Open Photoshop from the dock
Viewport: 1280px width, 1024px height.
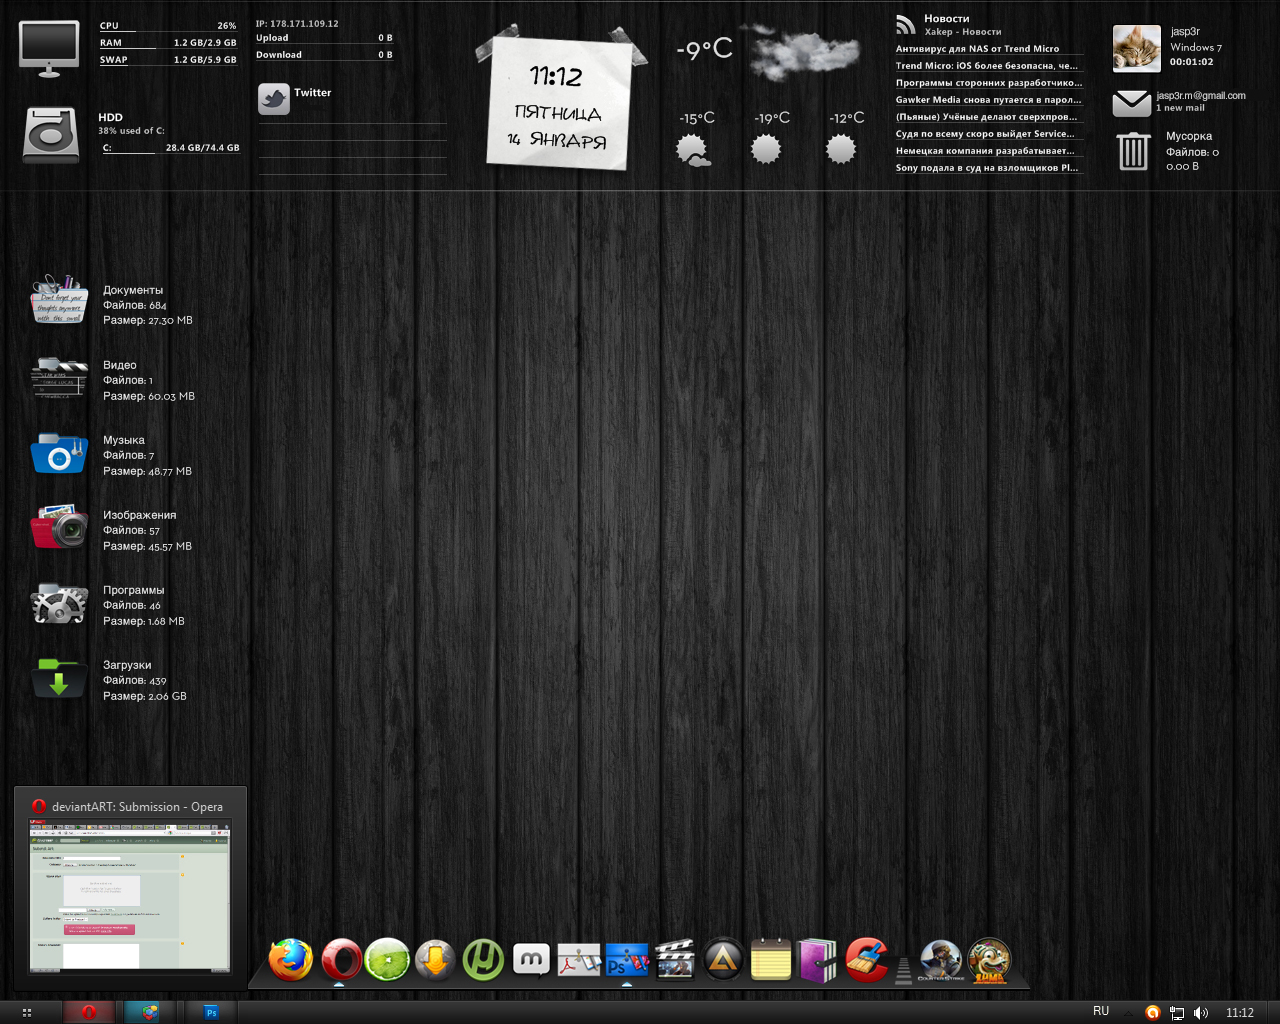click(x=627, y=961)
